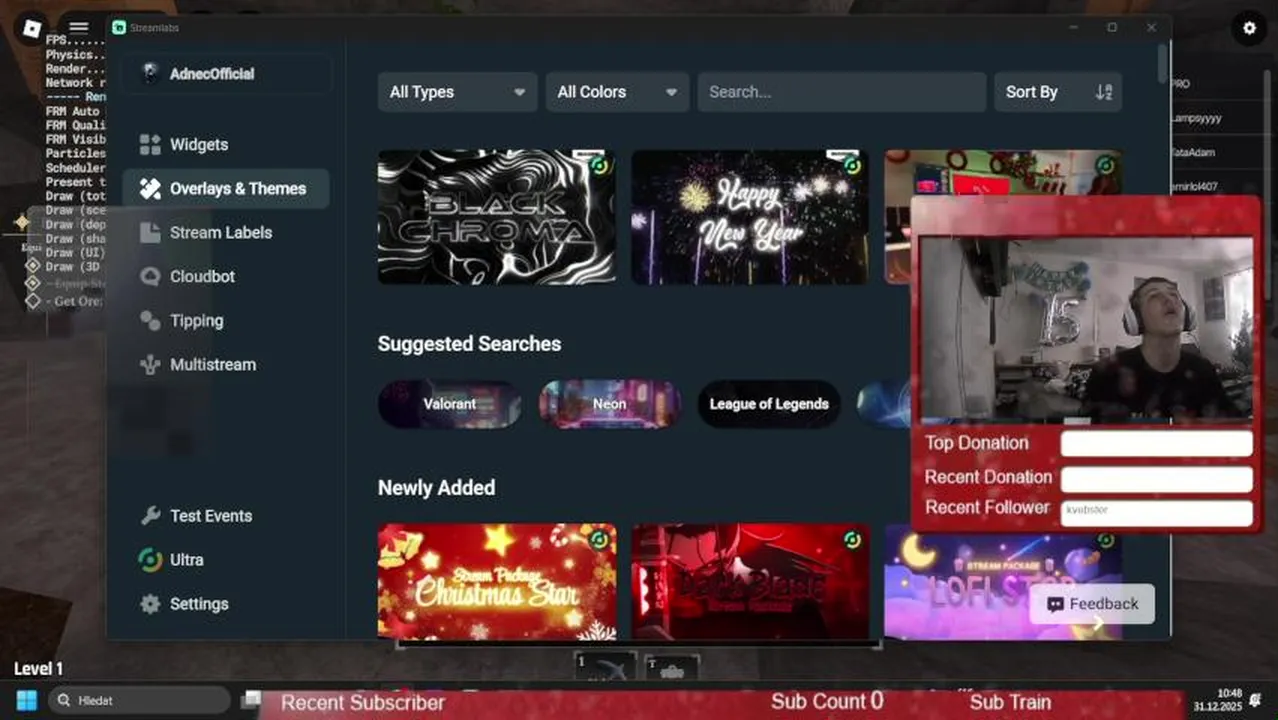The image size is (1278, 720).
Task: Expand the All Types dropdown
Action: [457, 92]
